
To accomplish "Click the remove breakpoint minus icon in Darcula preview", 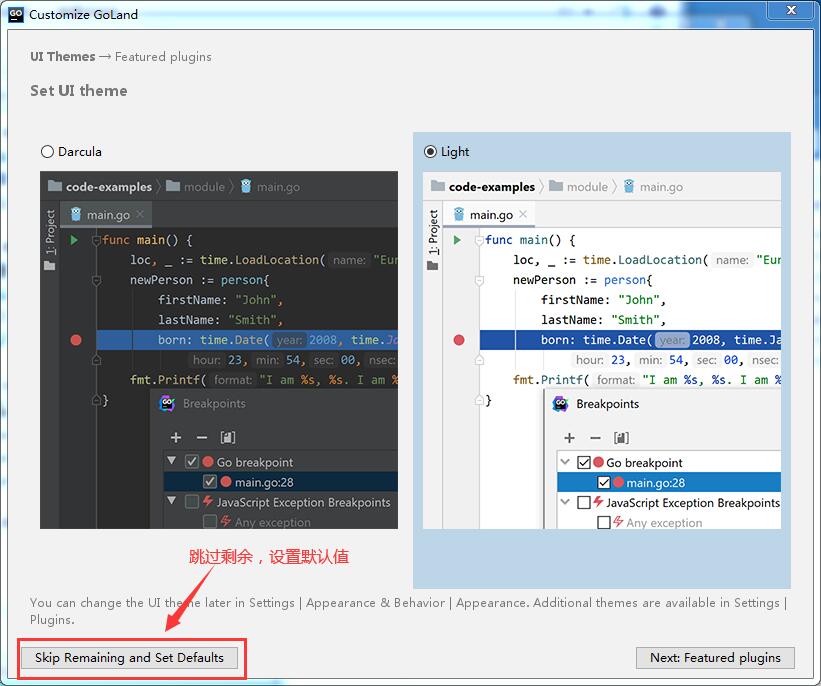I will point(202,437).
